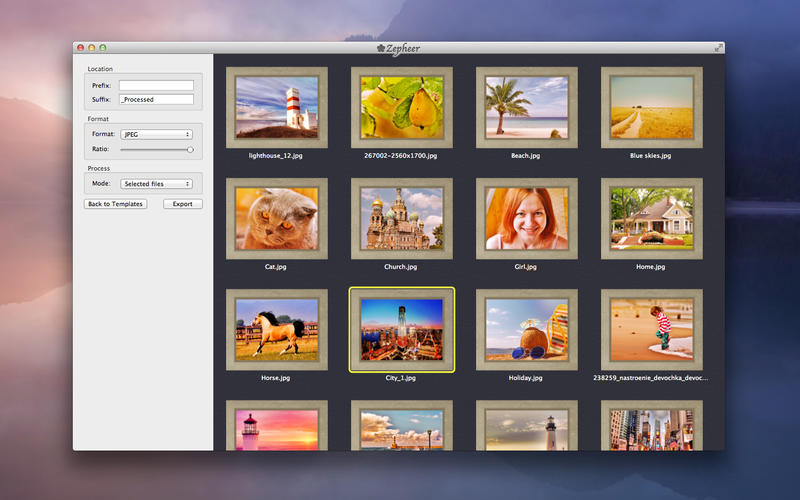Click the highlighted City_1.jpg thumbnail
Viewport: 800px width, 500px height.
402,330
